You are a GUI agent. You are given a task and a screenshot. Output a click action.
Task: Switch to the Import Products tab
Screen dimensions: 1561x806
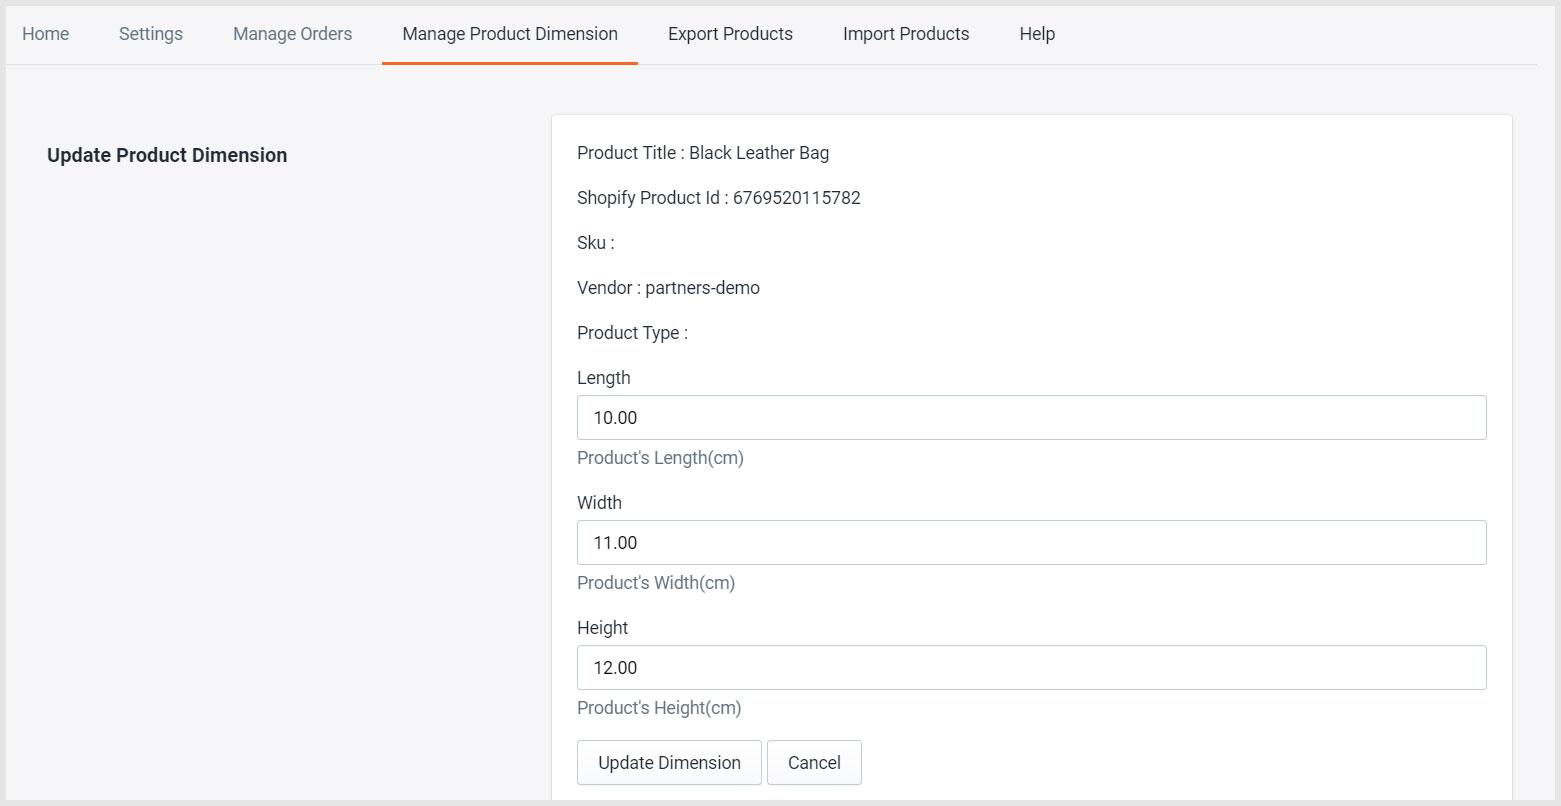pos(906,33)
